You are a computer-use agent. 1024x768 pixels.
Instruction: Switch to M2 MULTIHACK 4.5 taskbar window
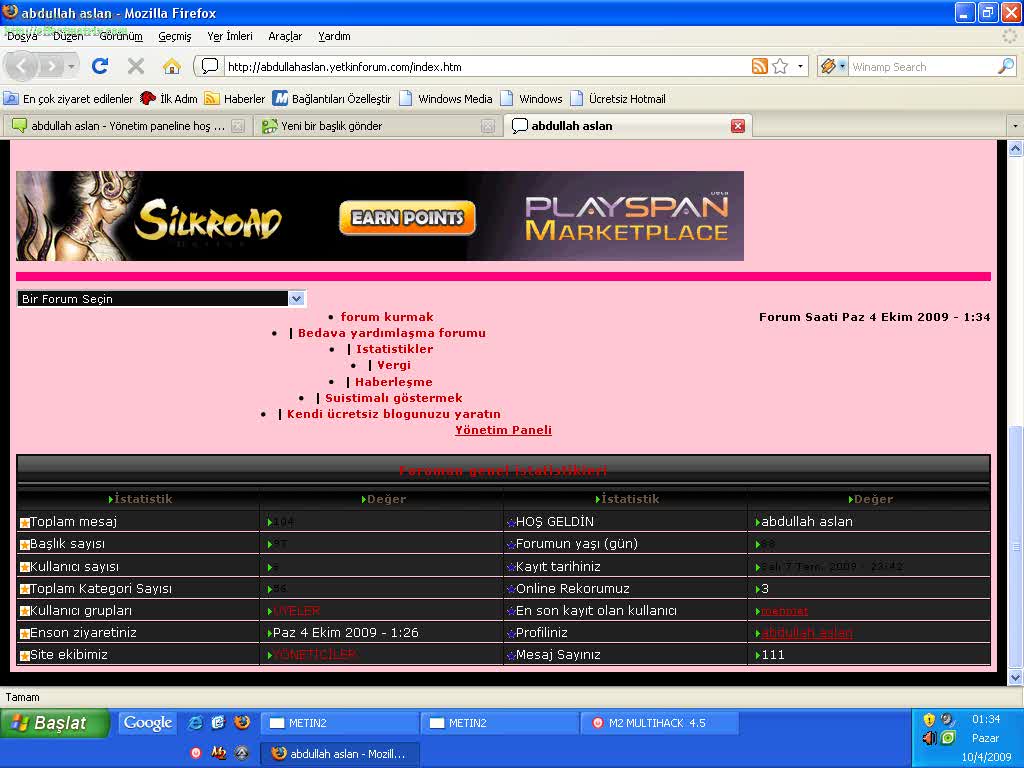click(x=659, y=723)
